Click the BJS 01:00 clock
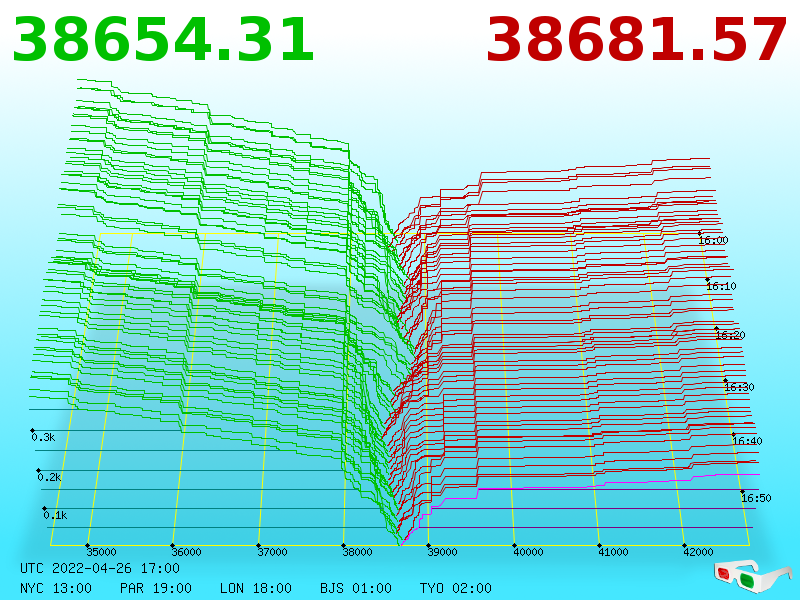This screenshot has height=600, width=800. tap(356, 588)
